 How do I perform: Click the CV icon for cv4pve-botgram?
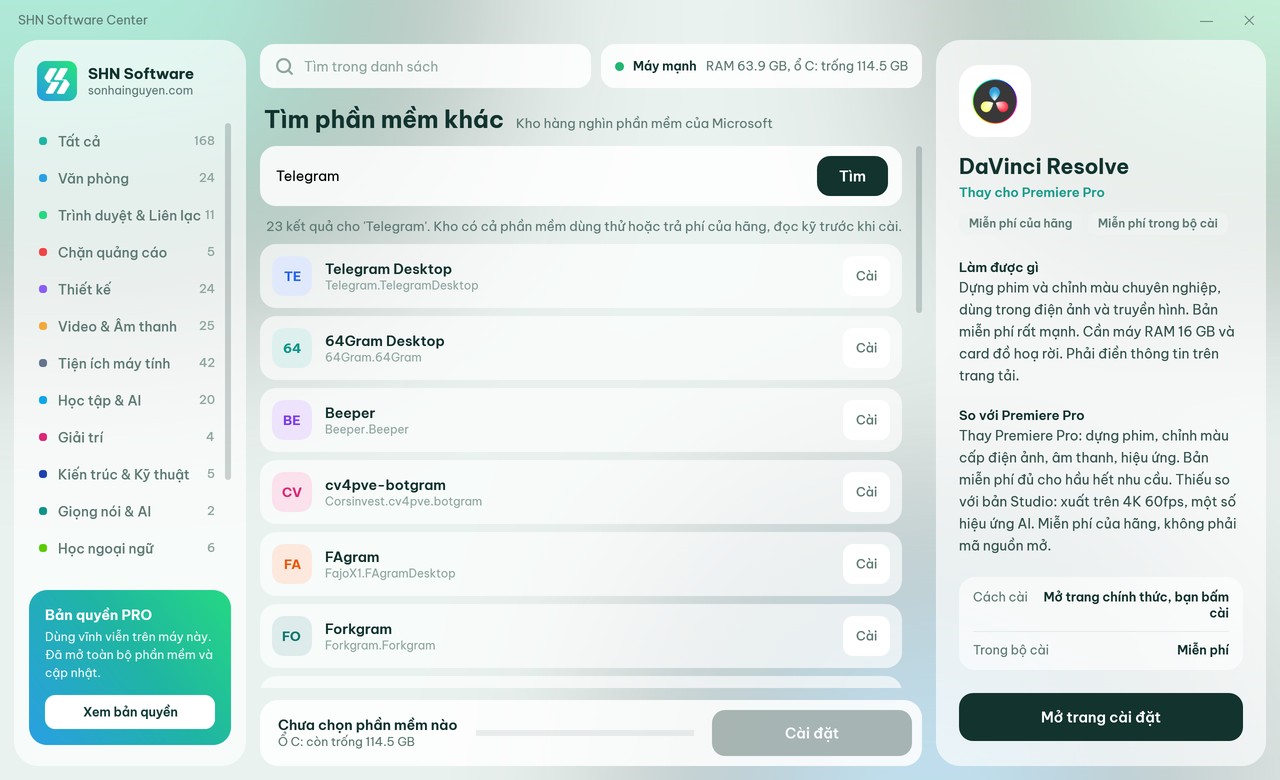[x=292, y=492]
